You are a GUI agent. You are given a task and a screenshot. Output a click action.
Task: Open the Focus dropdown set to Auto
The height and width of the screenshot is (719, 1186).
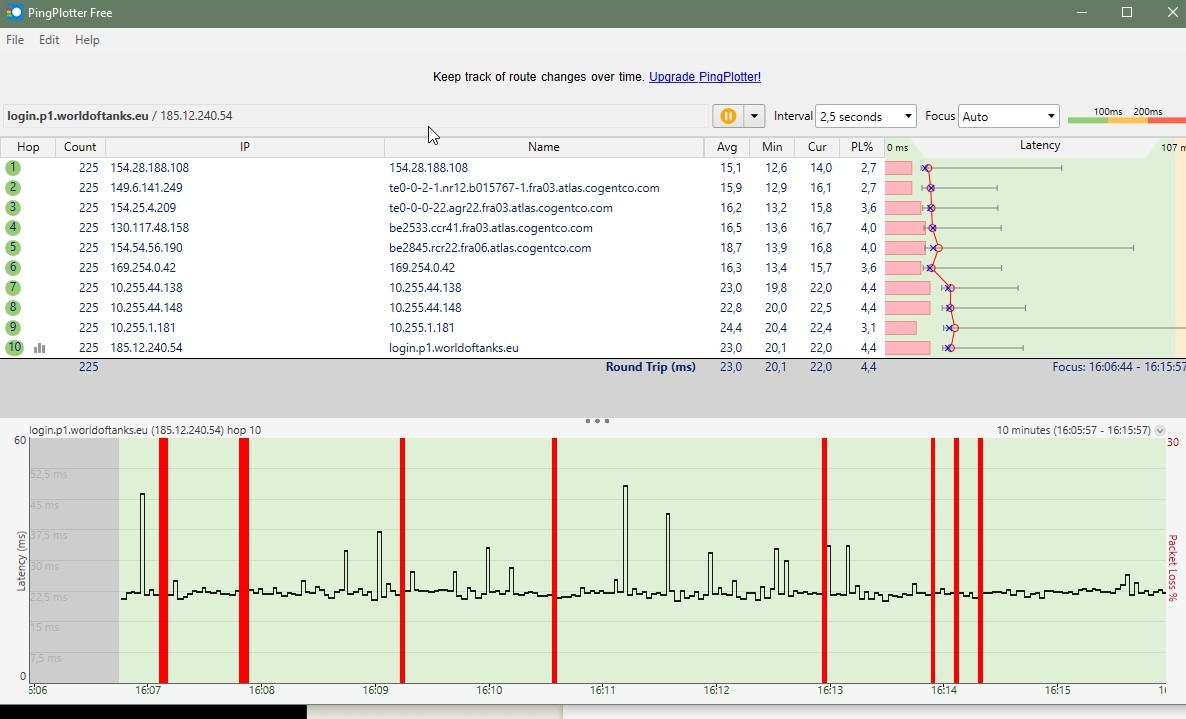click(1008, 116)
